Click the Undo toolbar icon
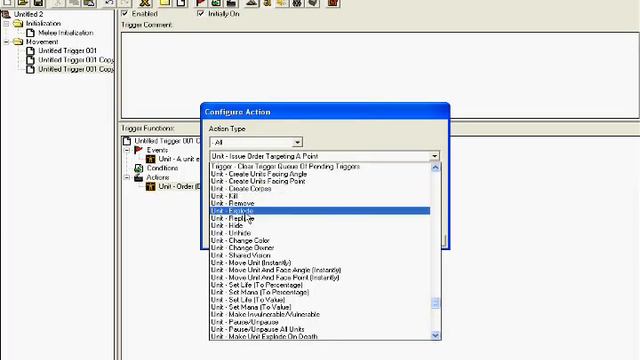The width and height of the screenshot is (640, 360). [109, 3]
